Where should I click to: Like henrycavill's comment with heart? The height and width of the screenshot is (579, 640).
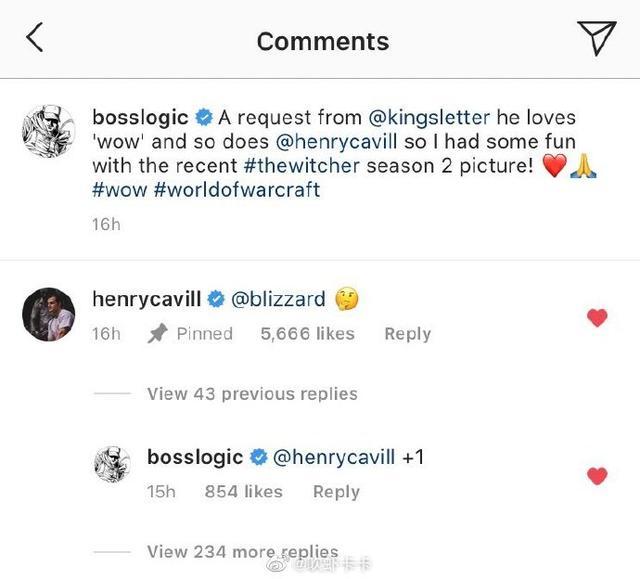coord(597,318)
